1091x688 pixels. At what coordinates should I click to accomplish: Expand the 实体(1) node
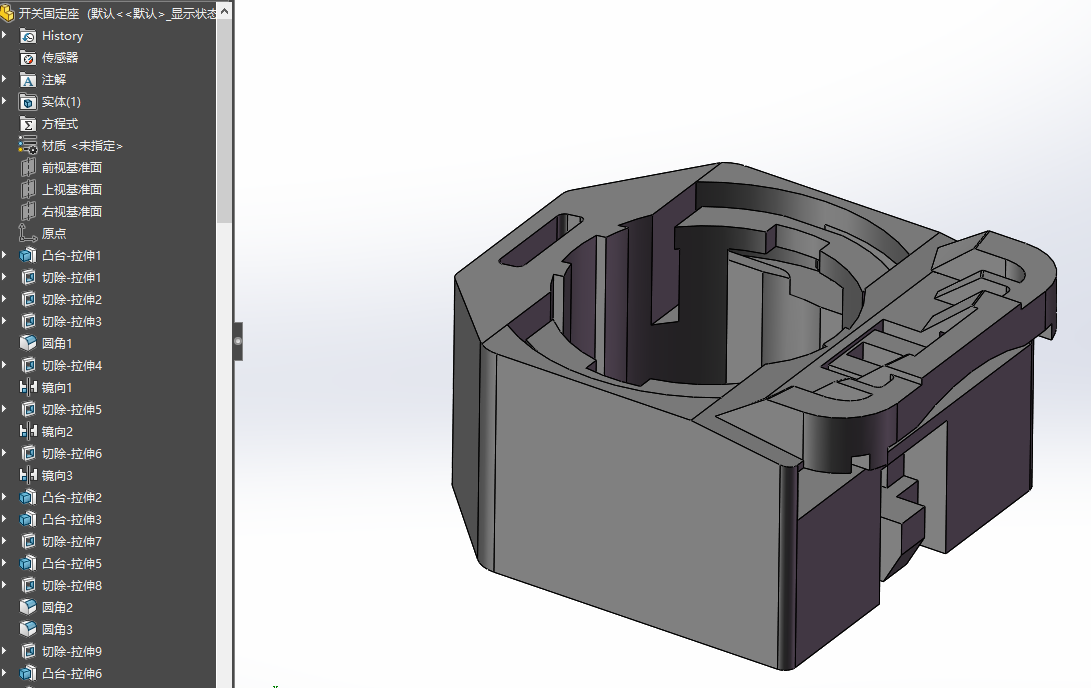click(5, 102)
